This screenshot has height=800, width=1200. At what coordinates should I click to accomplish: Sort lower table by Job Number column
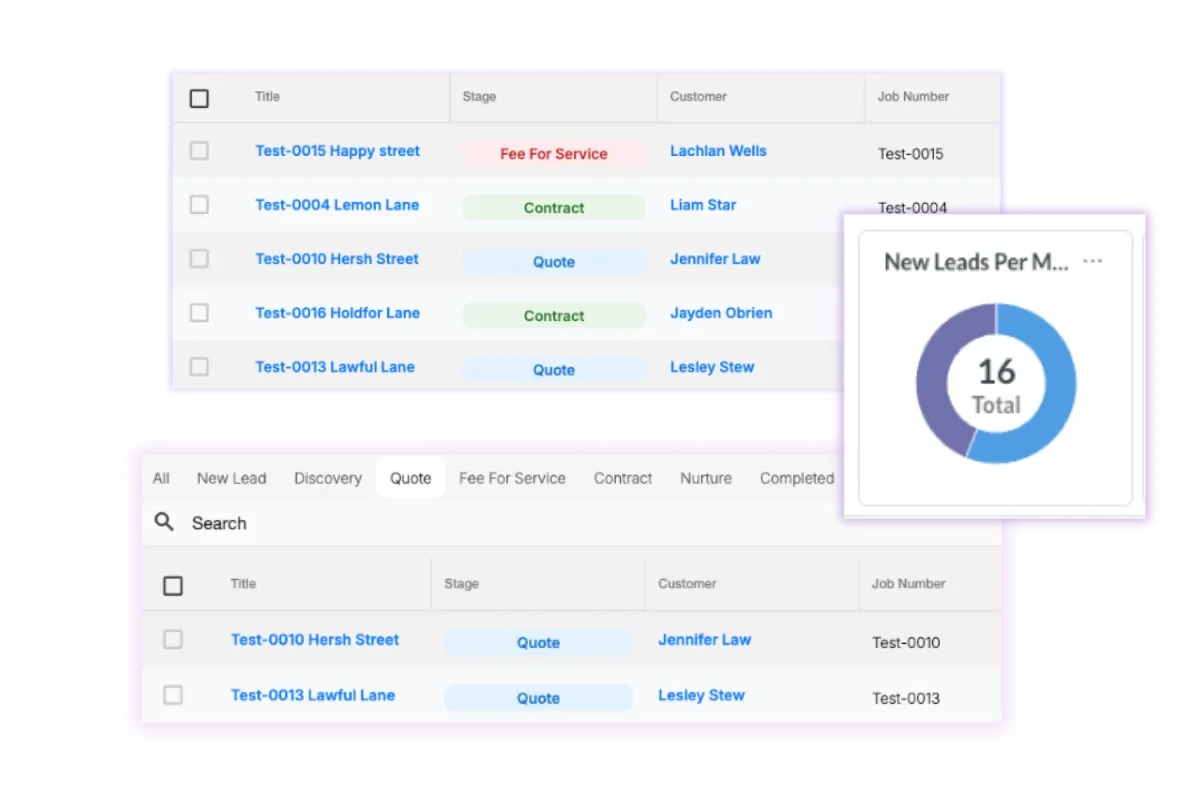click(908, 584)
